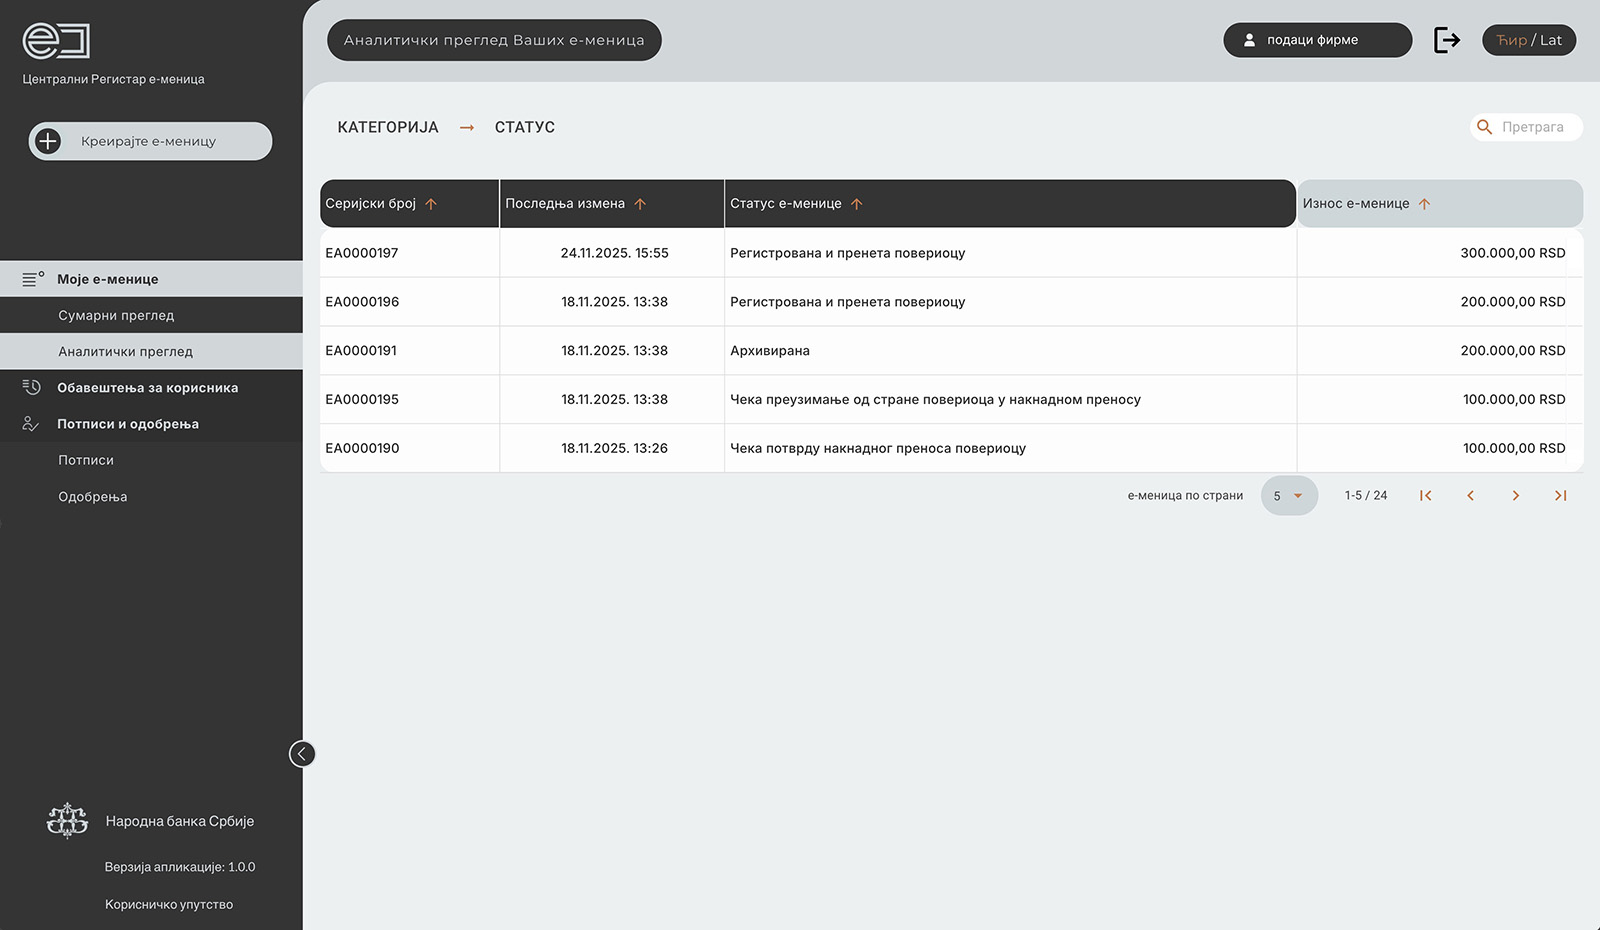Switch language with Ћир / Lat toggle
The height and width of the screenshot is (930, 1600).
click(1528, 40)
